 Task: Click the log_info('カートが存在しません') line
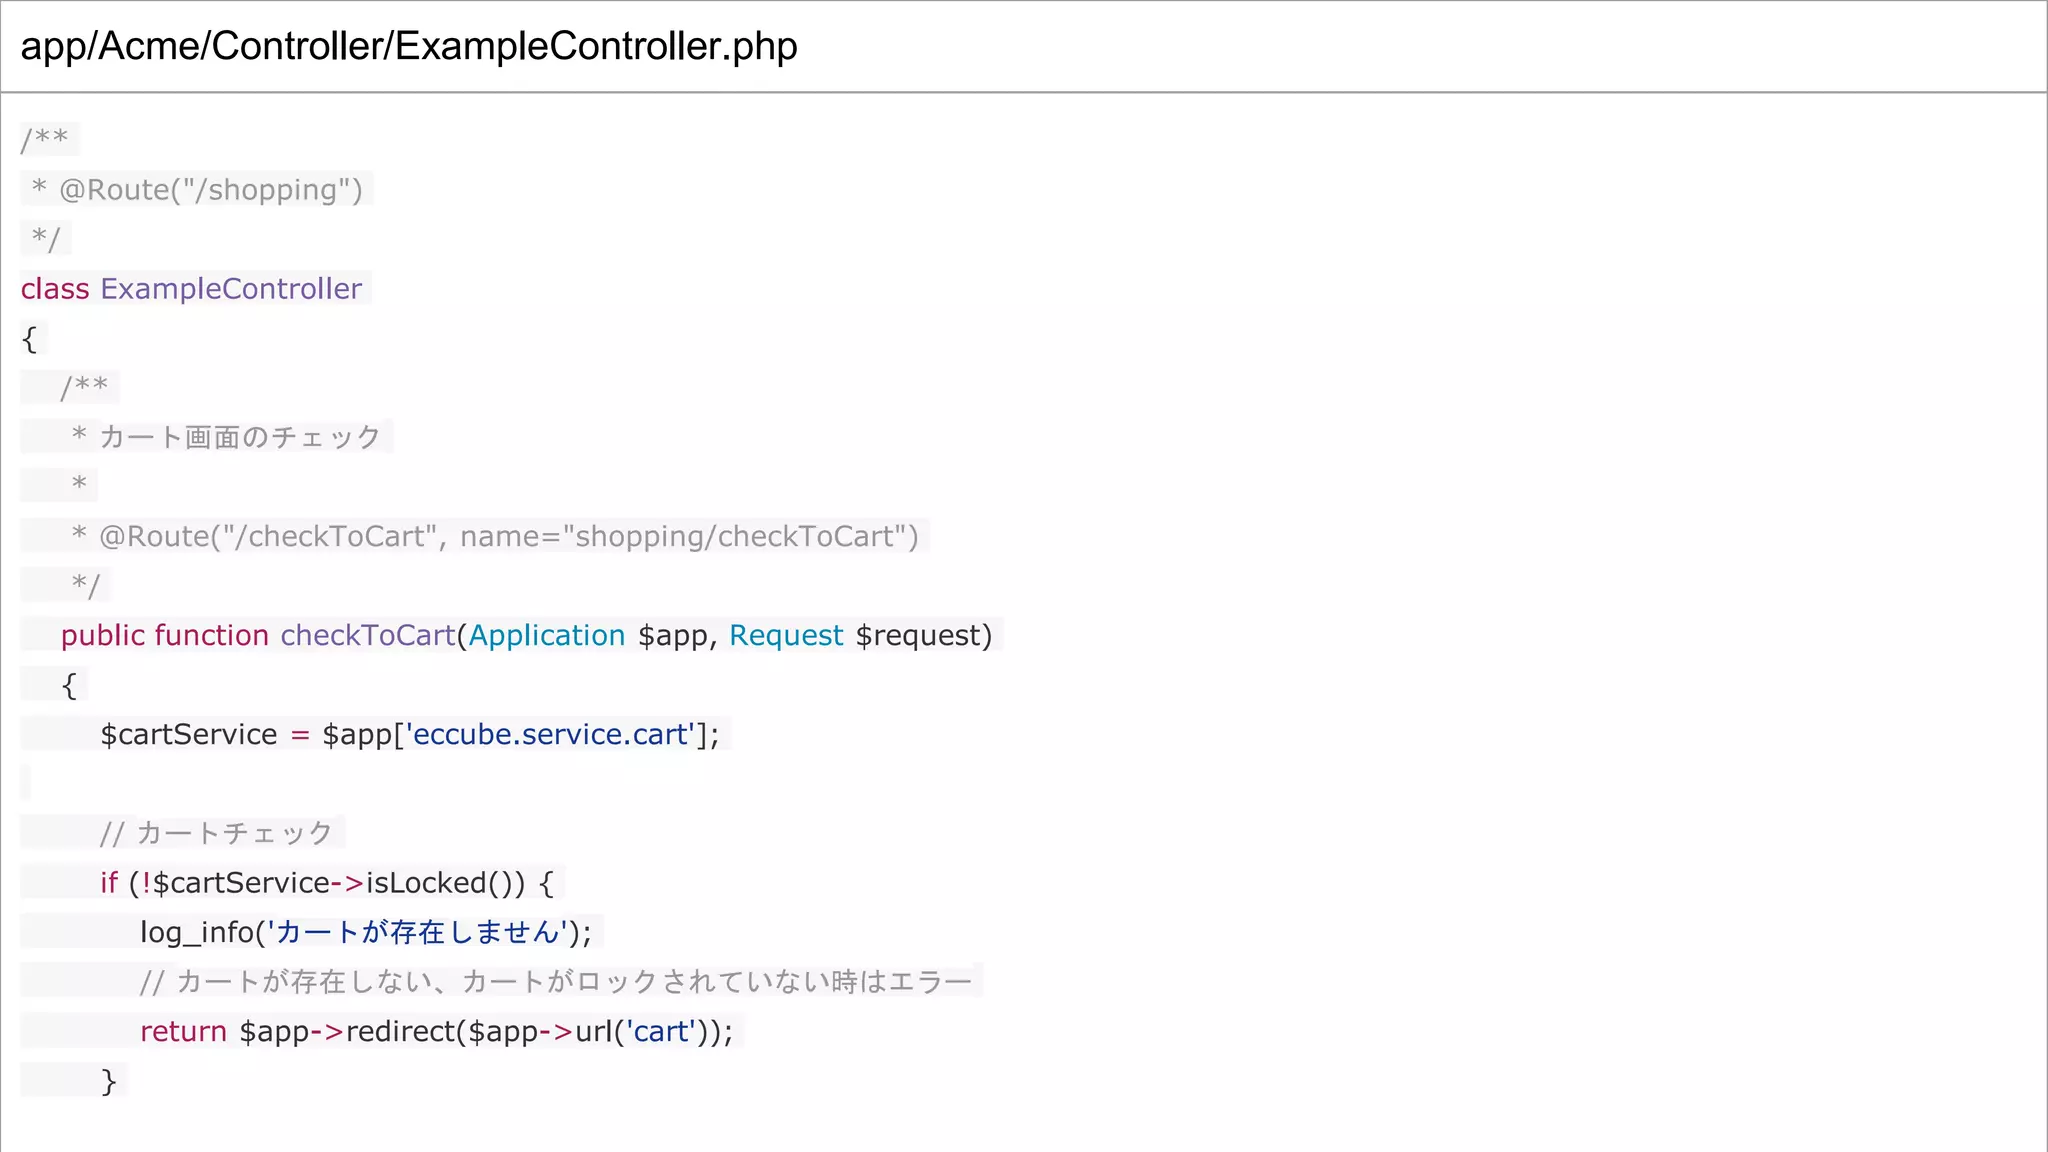click(366, 932)
